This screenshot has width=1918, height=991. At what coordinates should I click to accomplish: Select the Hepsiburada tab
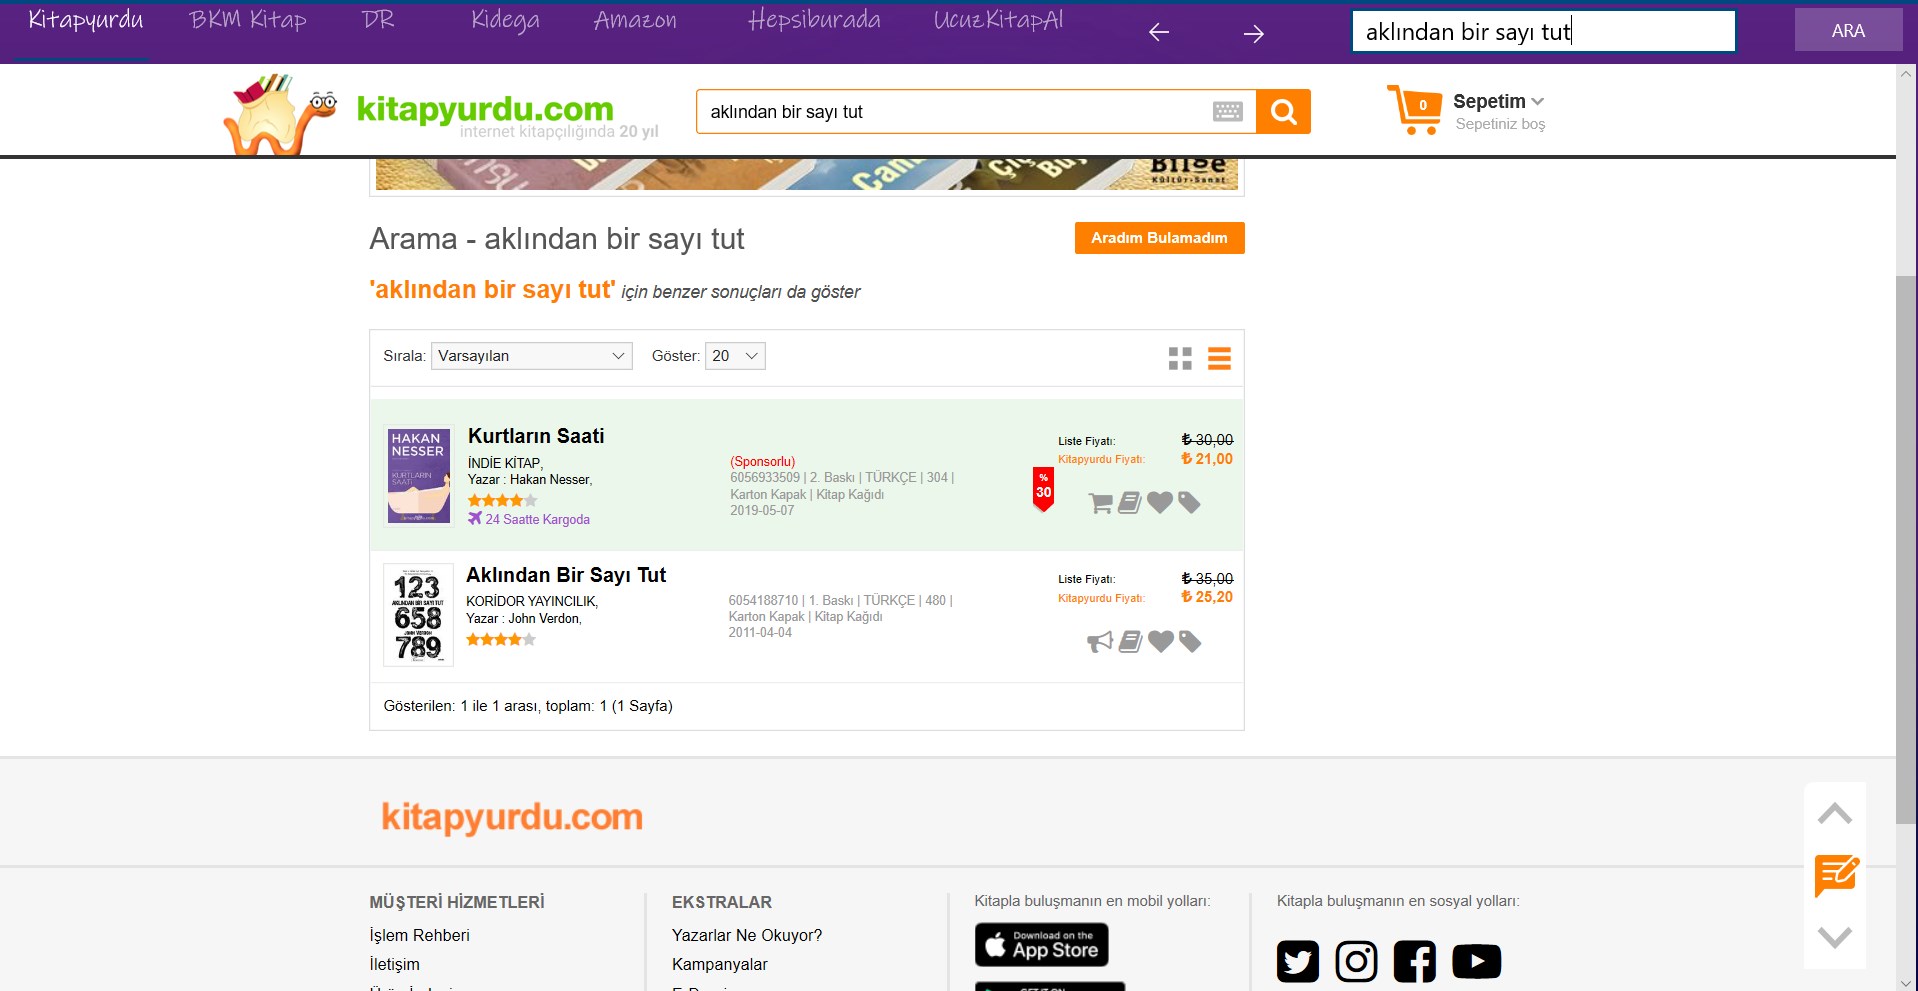tap(814, 20)
